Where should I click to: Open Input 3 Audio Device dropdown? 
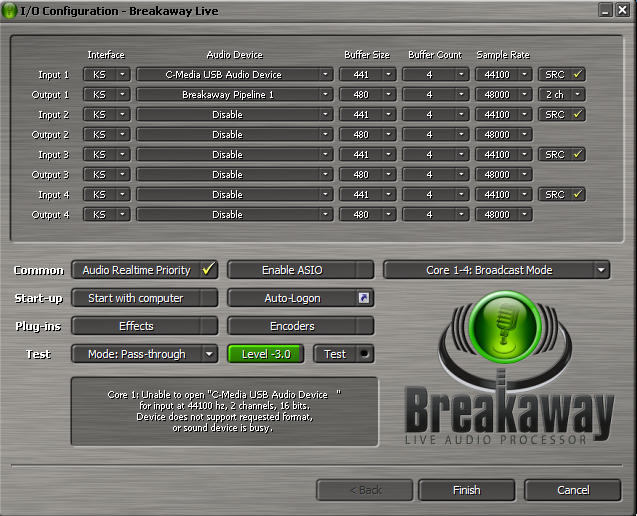234,154
